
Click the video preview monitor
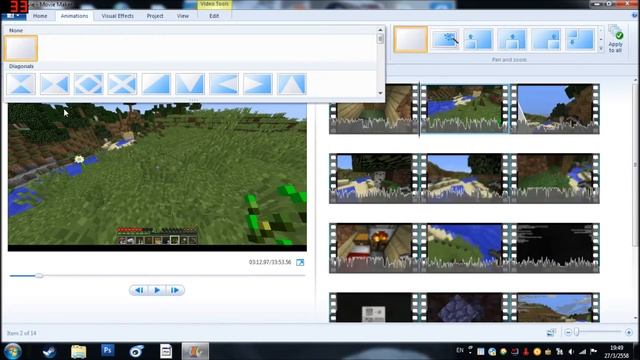click(157, 176)
